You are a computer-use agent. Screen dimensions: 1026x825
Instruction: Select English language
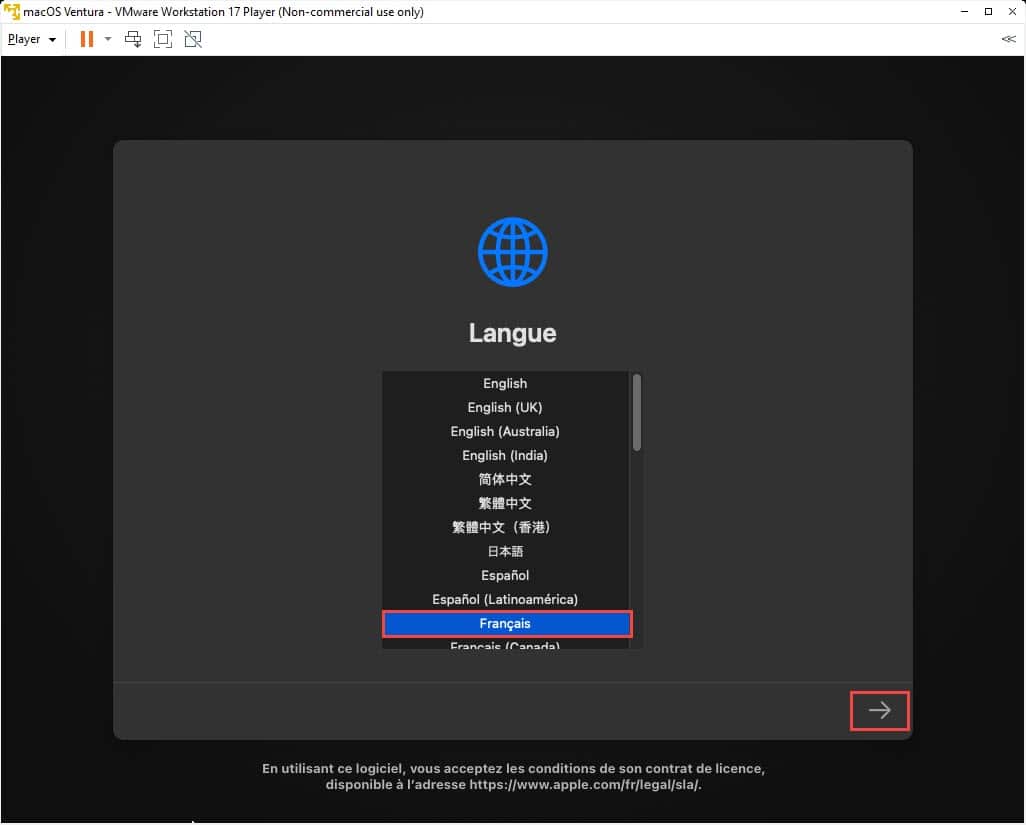[x=505, y=383]
